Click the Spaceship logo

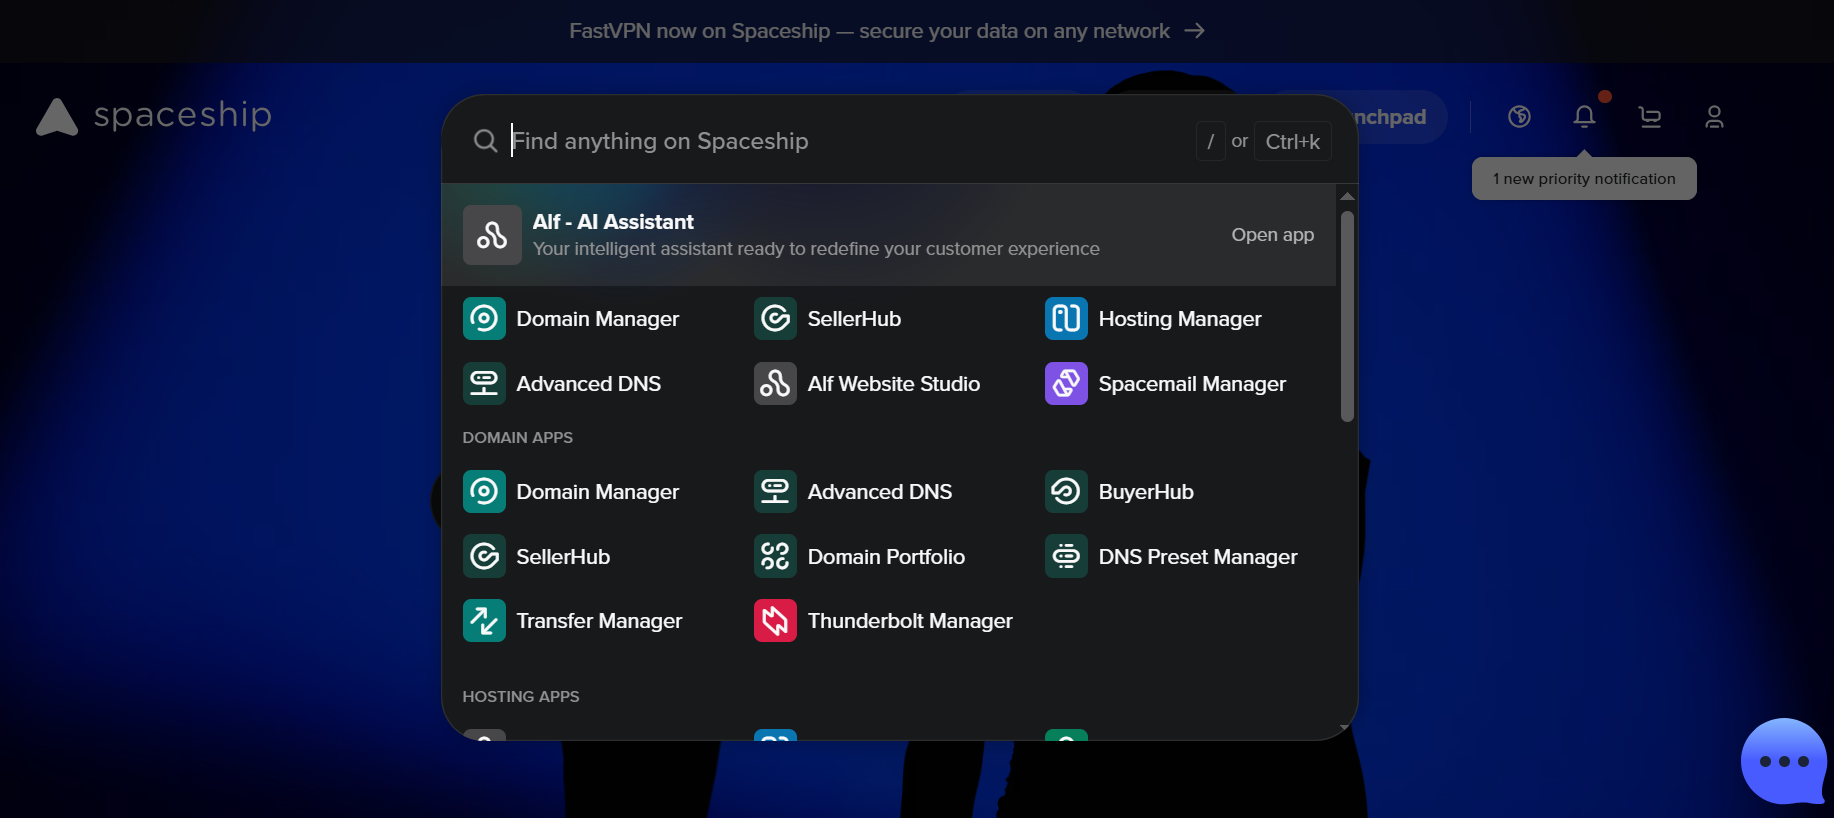(x=155, y=116)
